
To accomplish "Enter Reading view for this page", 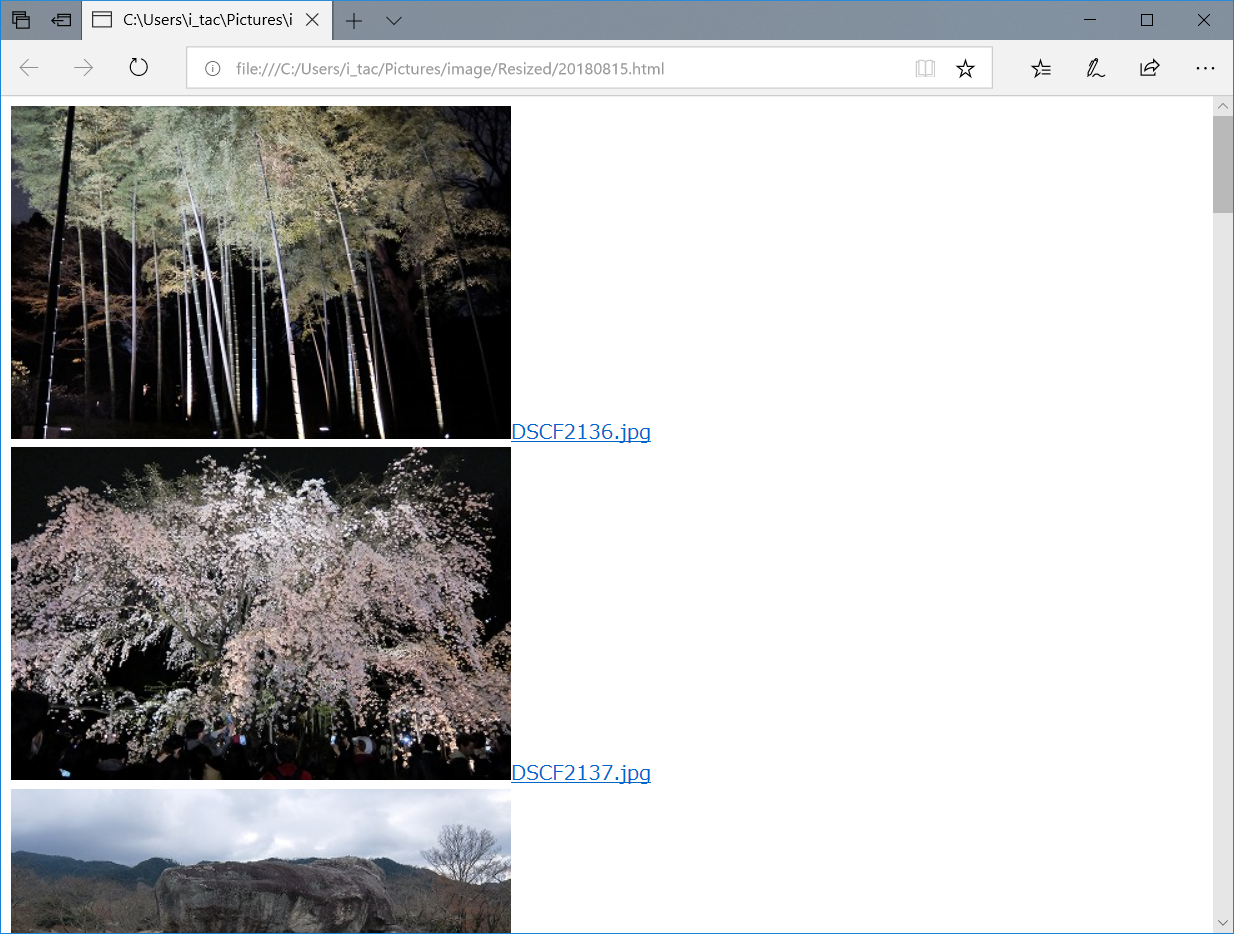I will pyautogui.click(x=925, y=68).
